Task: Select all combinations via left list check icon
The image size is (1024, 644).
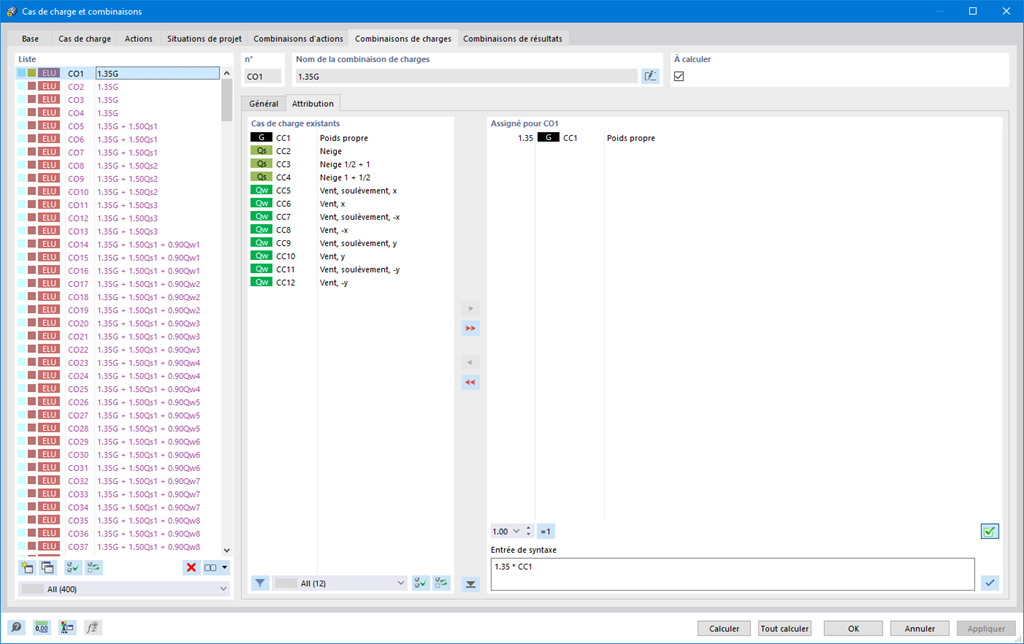Action: [73, 568]
